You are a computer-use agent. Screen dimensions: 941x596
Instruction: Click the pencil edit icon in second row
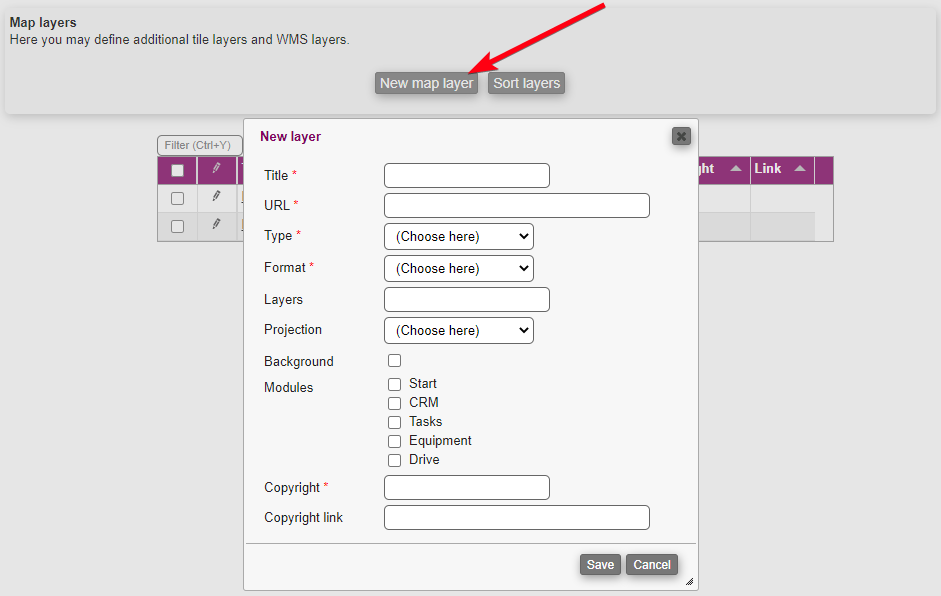216,225
